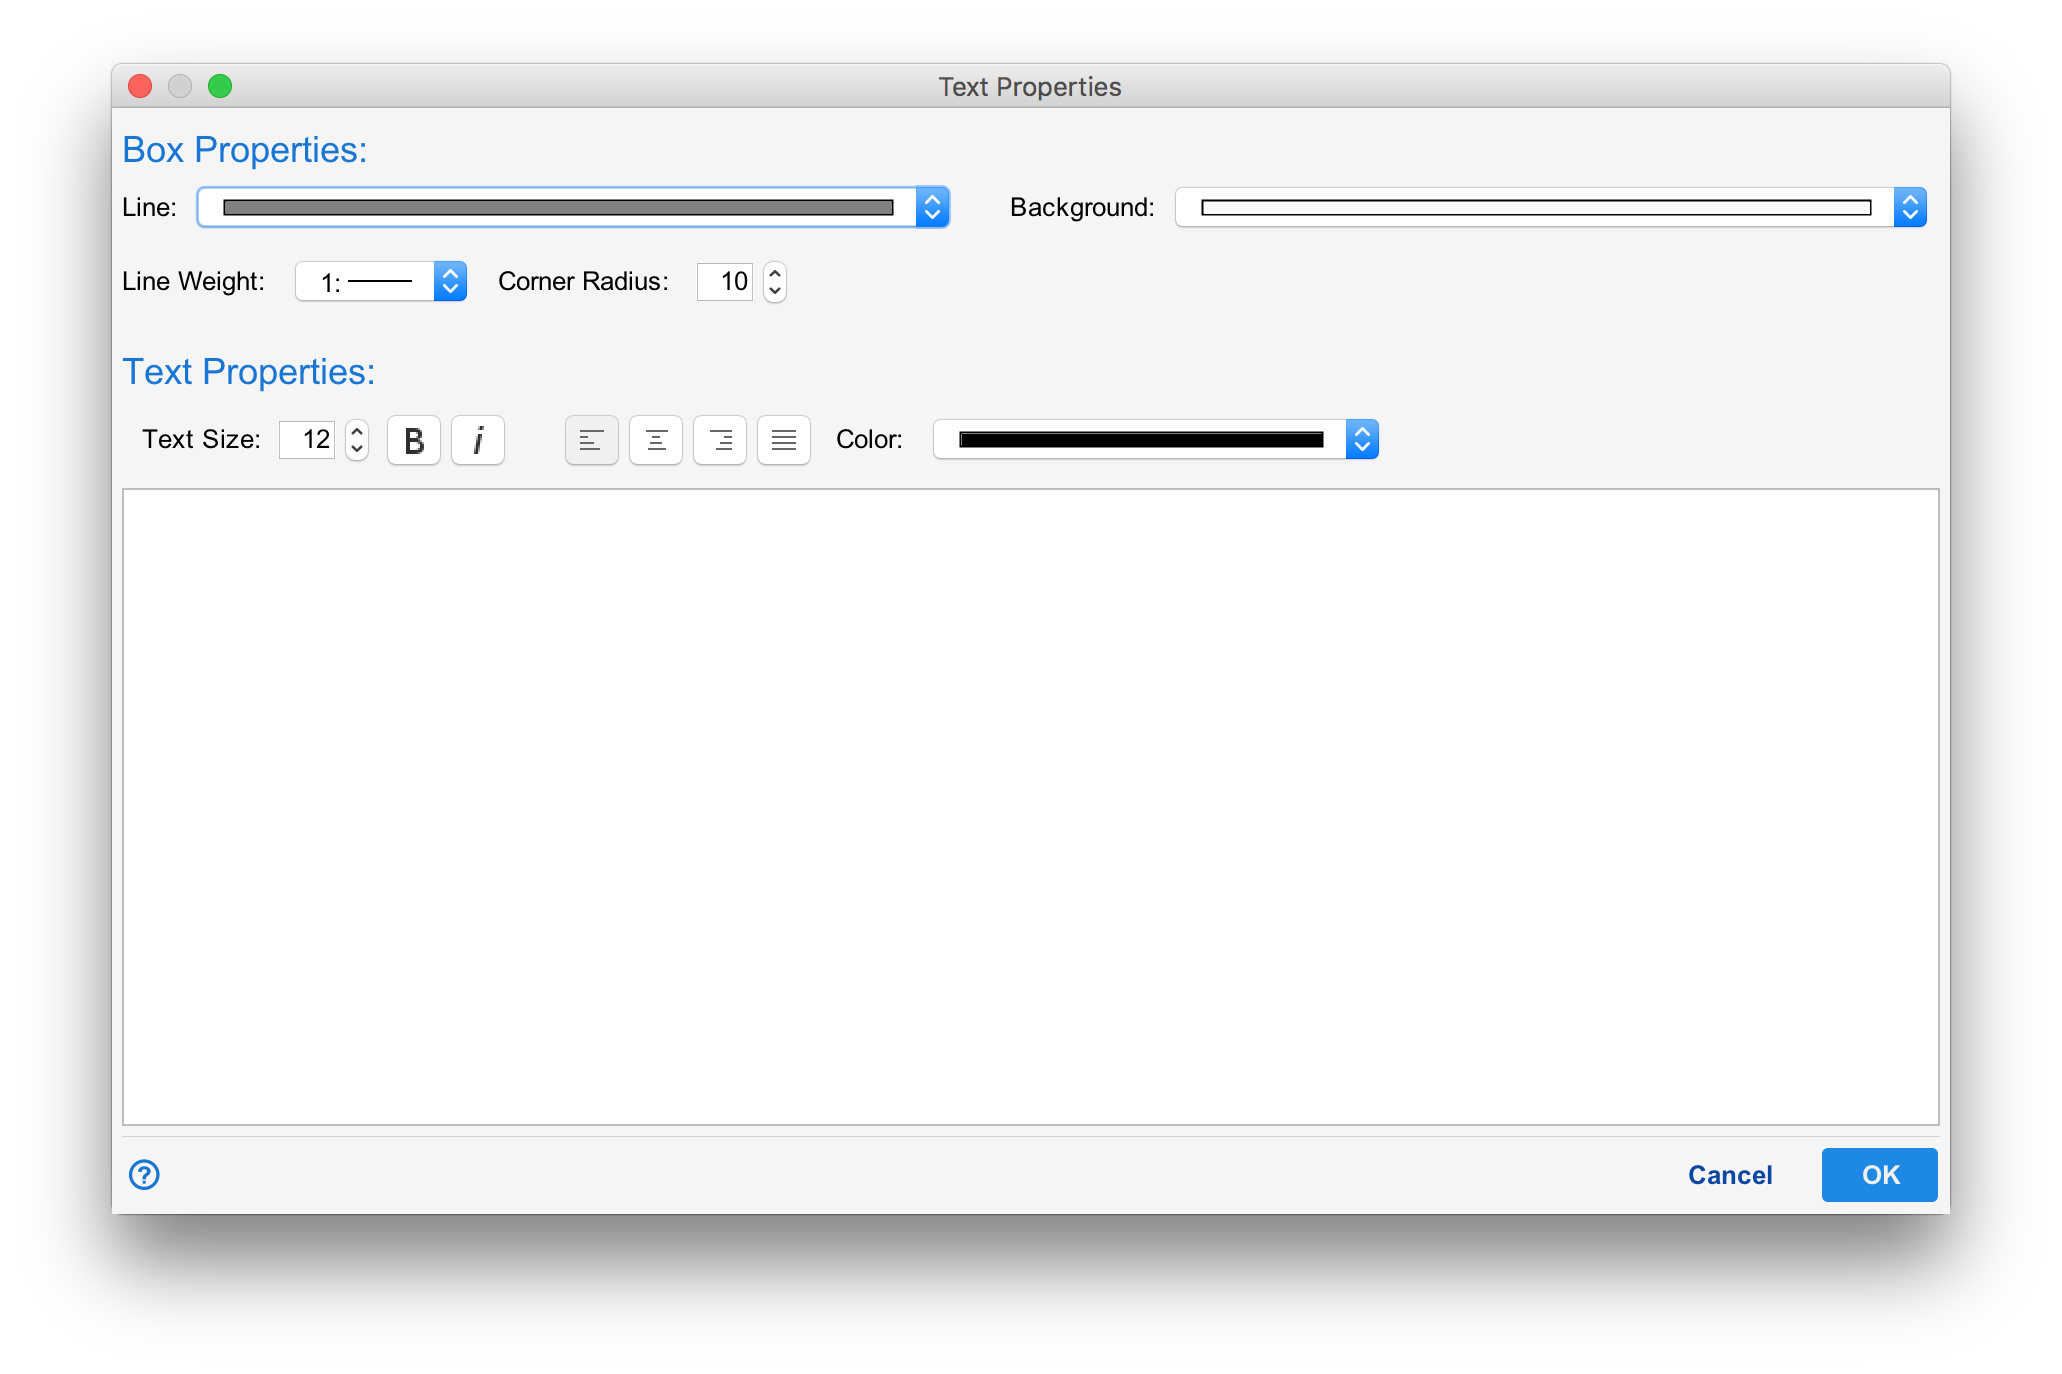Image resolution: width=2062 pixels, height=1374 pixels.
Task: Increase Text Size using the up stepper
Action: [x=356, y=431]
